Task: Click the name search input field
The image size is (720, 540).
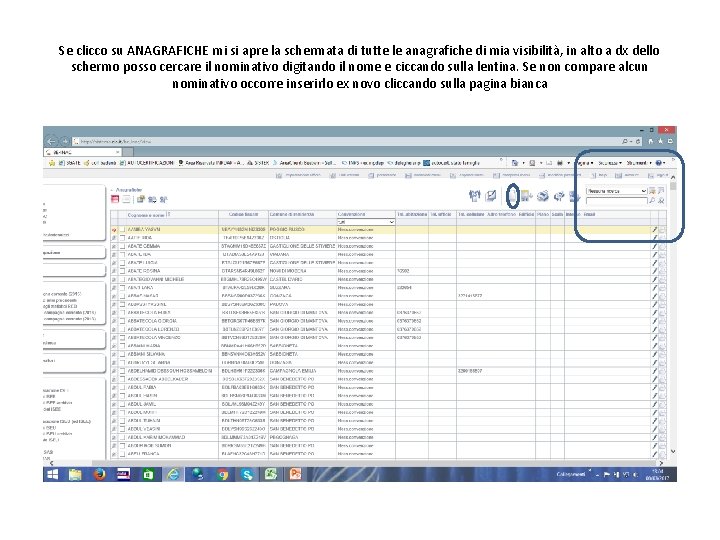Action: pyautogui.click(x=617, y=201)
